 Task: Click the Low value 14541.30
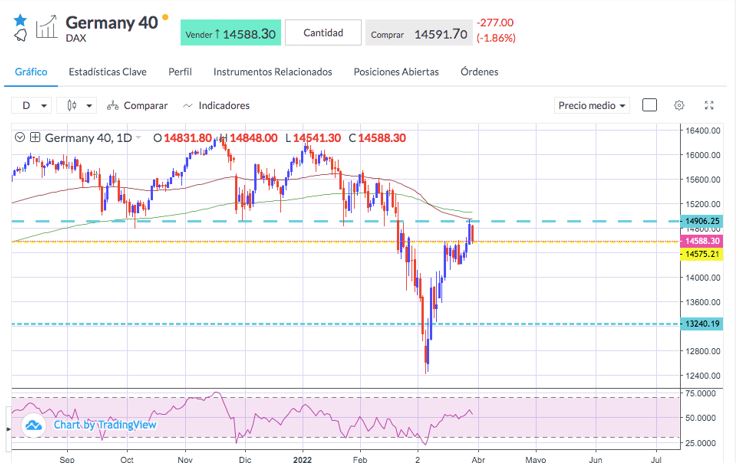click(x=317, y=138)
